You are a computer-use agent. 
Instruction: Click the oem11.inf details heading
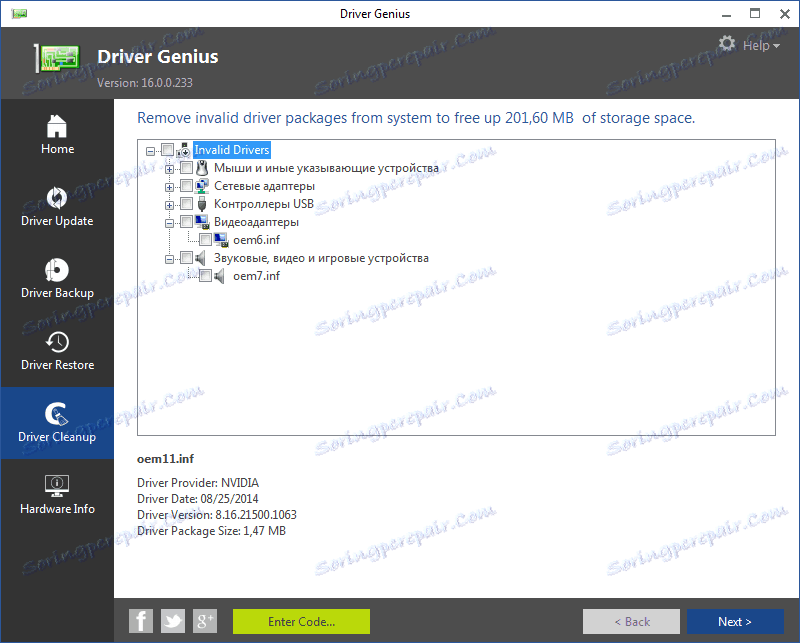(x=165, y=459)
